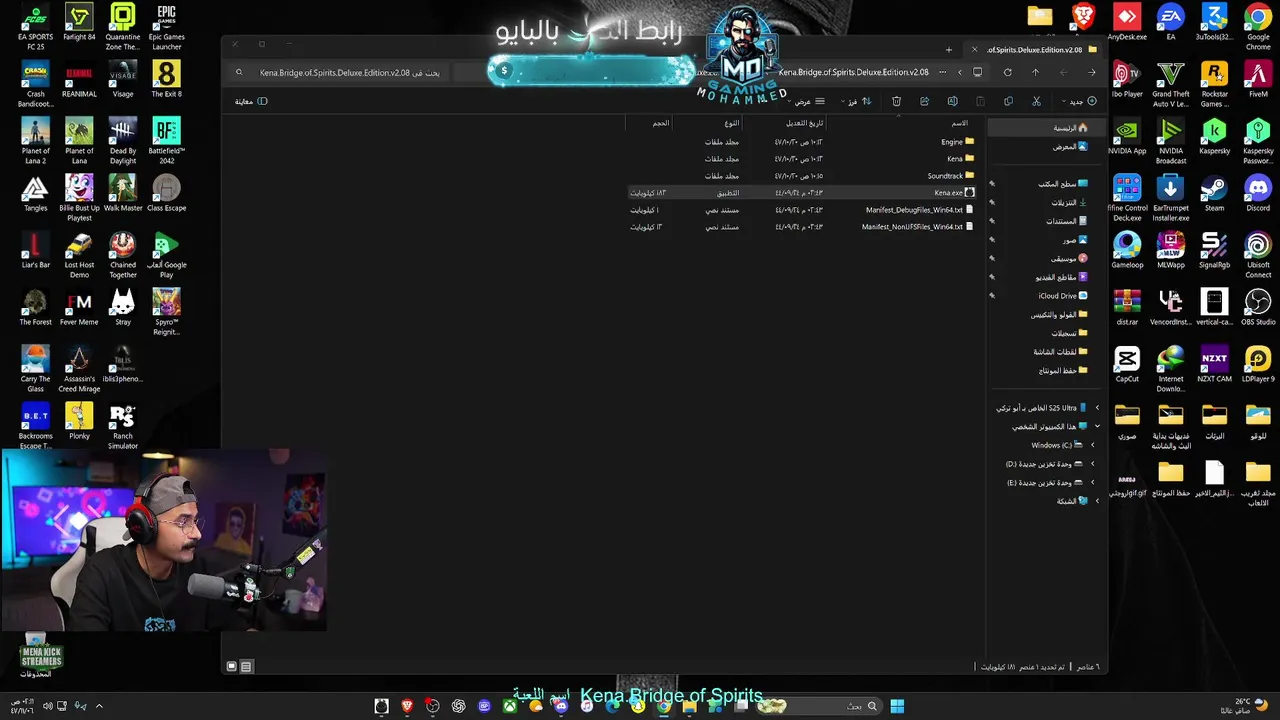This screenshot has height=720, width=1280.
Task: Switch to large icons view in status bar
Action: (x=232, y=666)
